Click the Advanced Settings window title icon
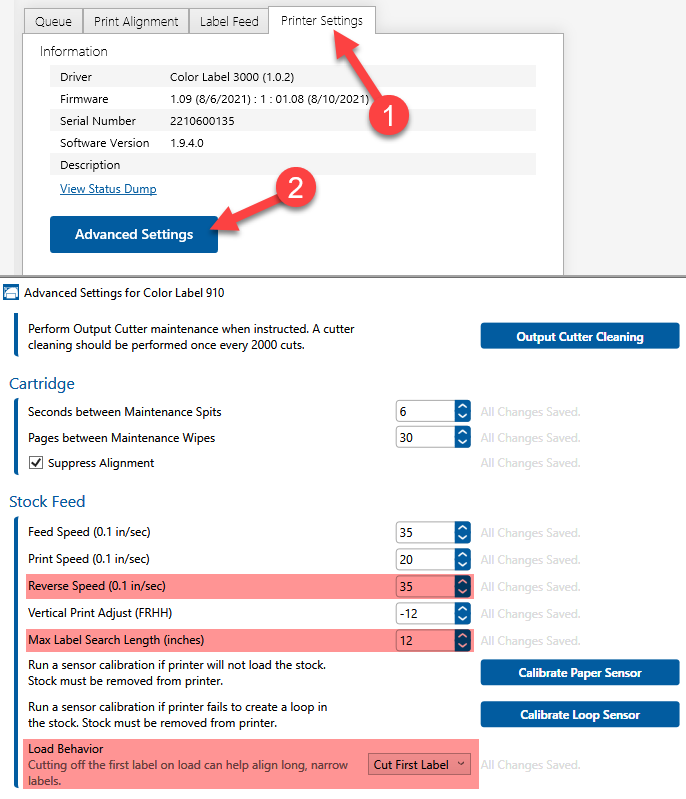Screen dimensions: 686x799 [11, 293]
